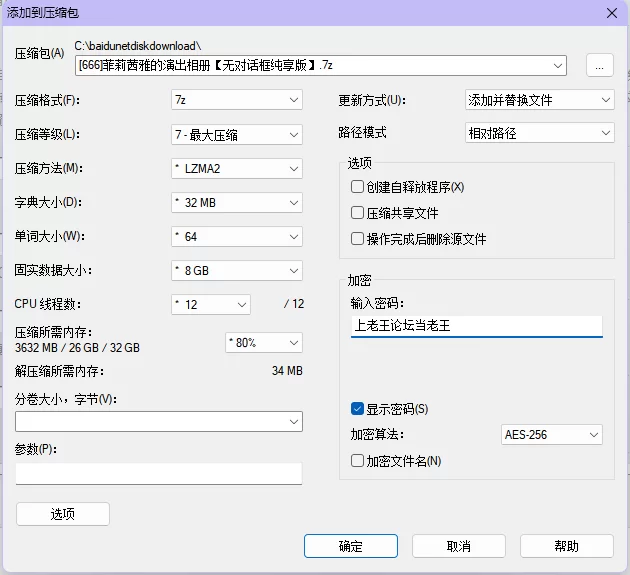This screenshot has width=630, height=575.
Task: Click the 确定 button
Action: 351,546
